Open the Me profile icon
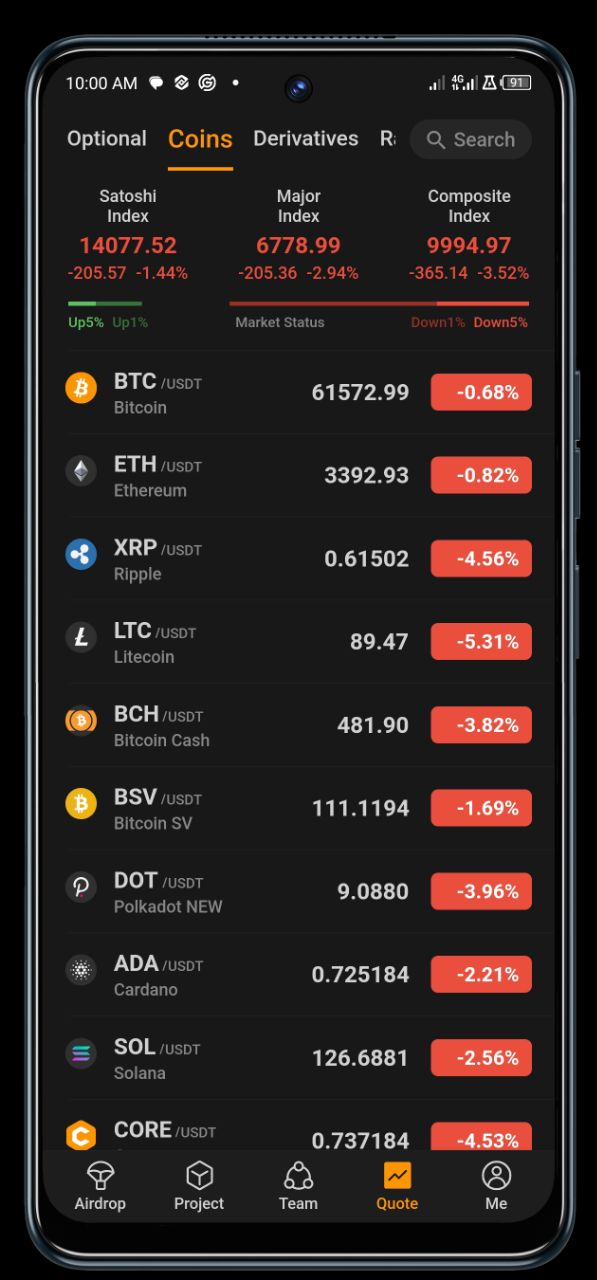 coord(496,1175)
